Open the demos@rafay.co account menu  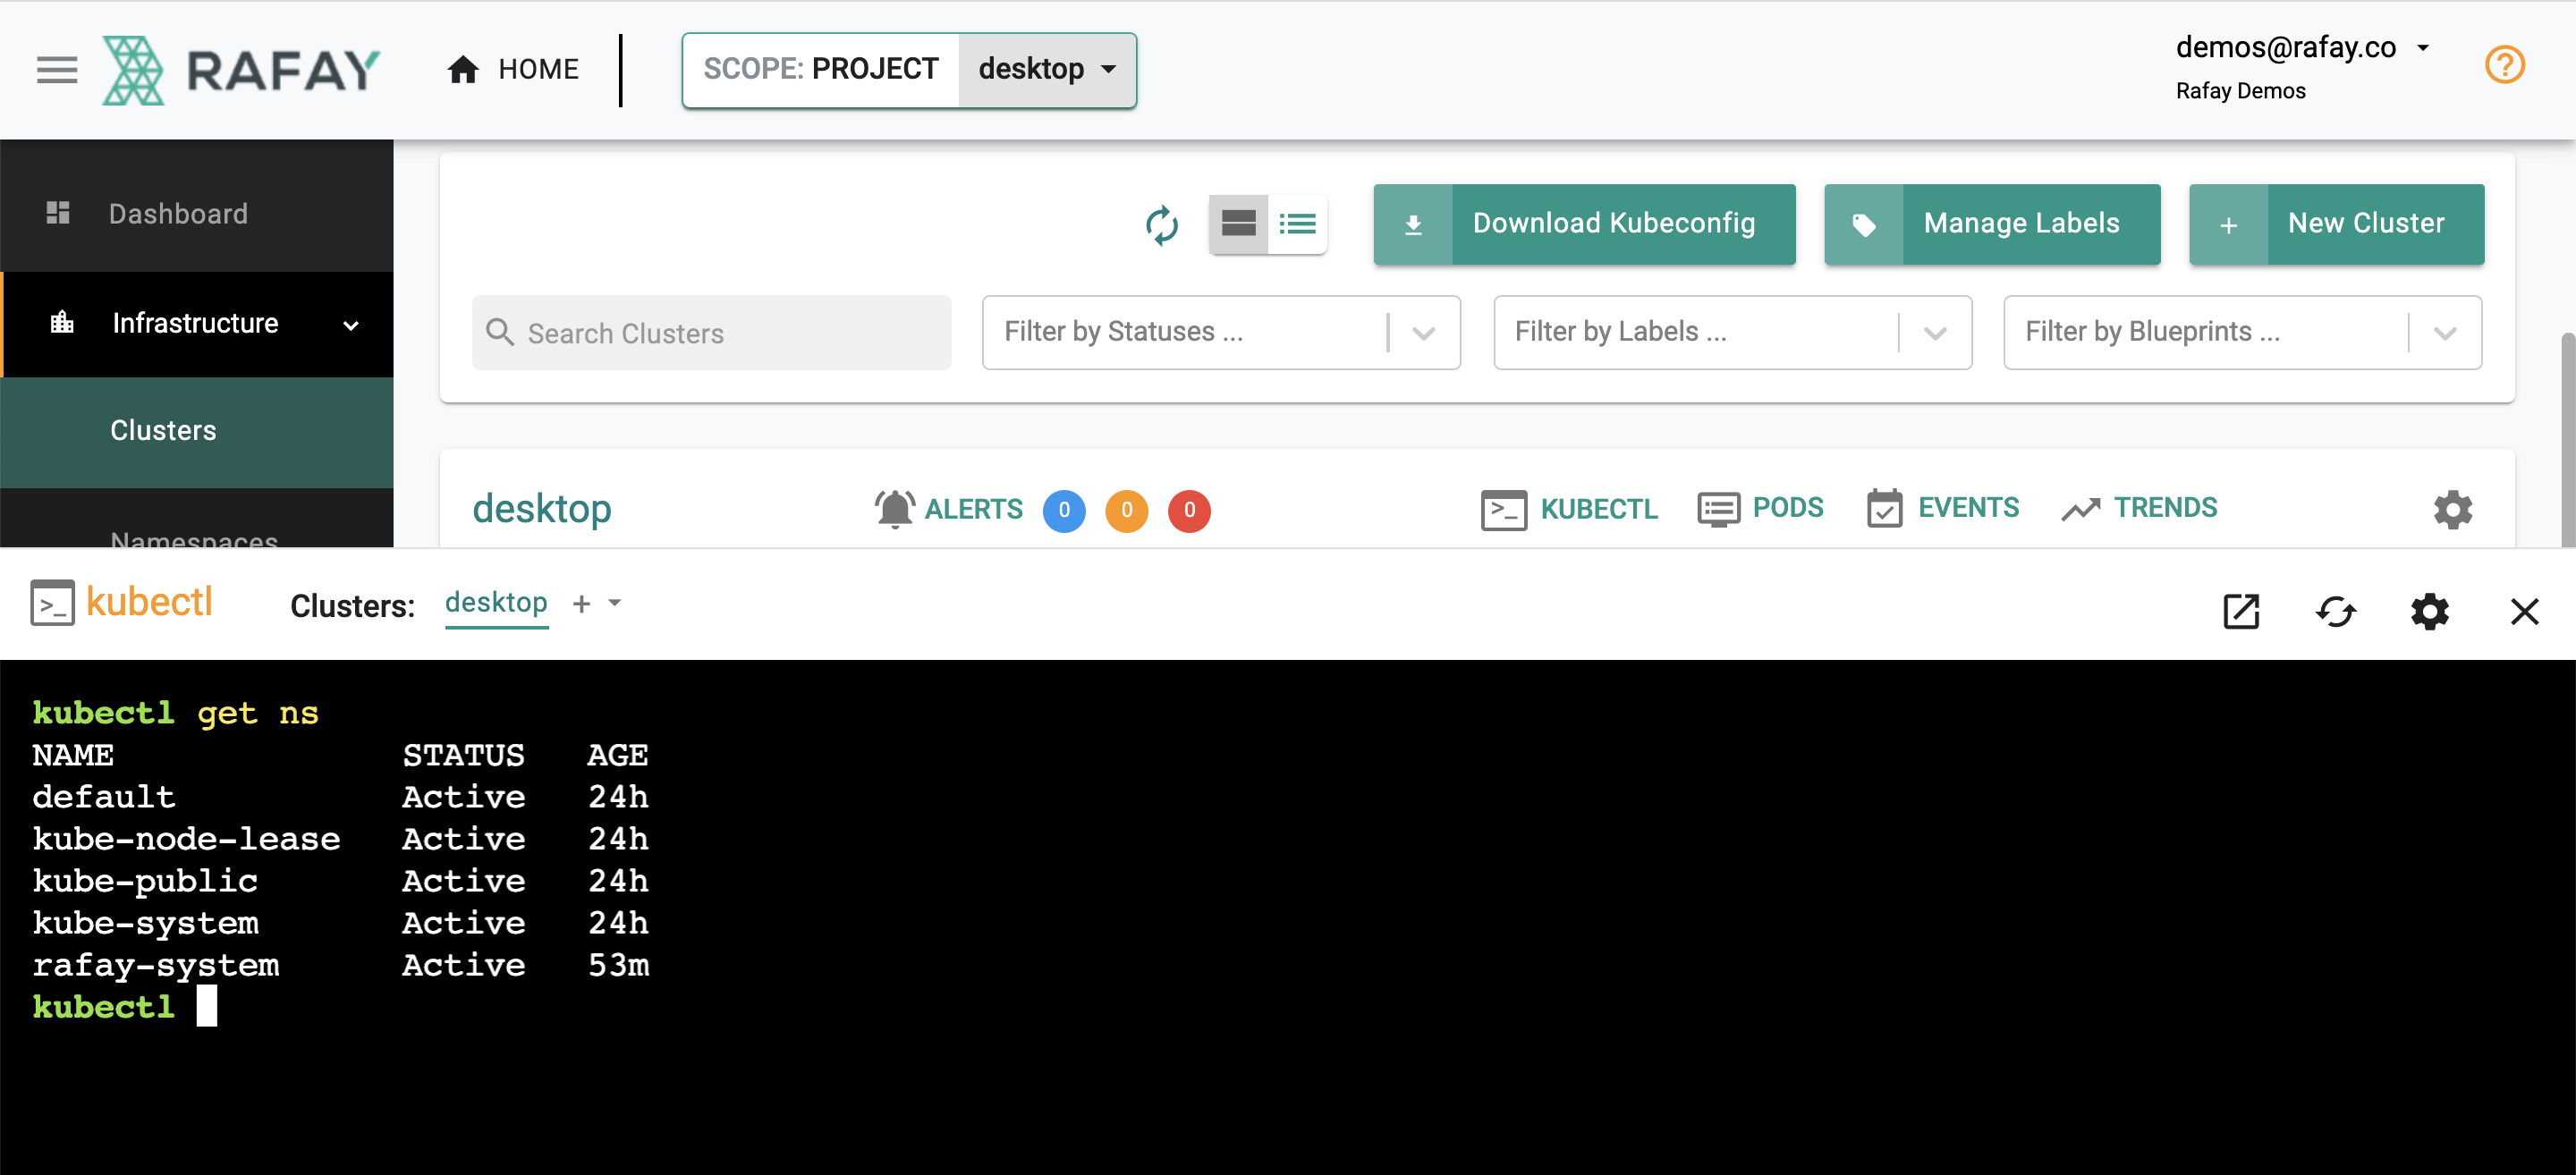click(x=2301, y=47)
